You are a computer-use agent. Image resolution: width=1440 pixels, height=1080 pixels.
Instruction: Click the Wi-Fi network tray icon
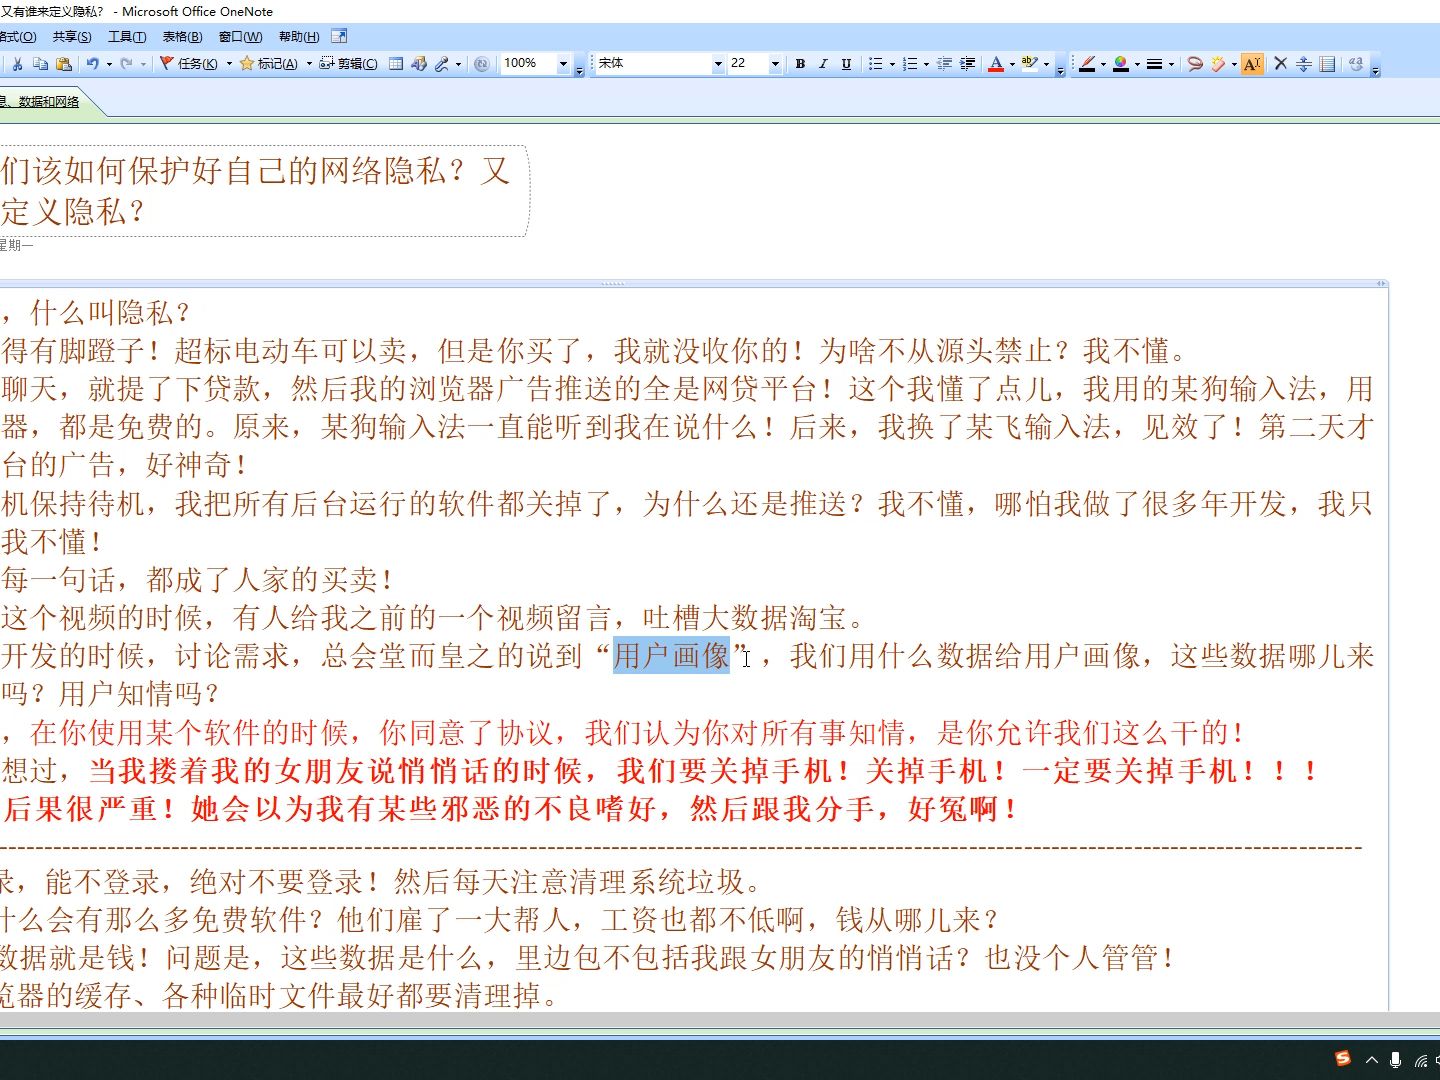pos(1421,1060)
